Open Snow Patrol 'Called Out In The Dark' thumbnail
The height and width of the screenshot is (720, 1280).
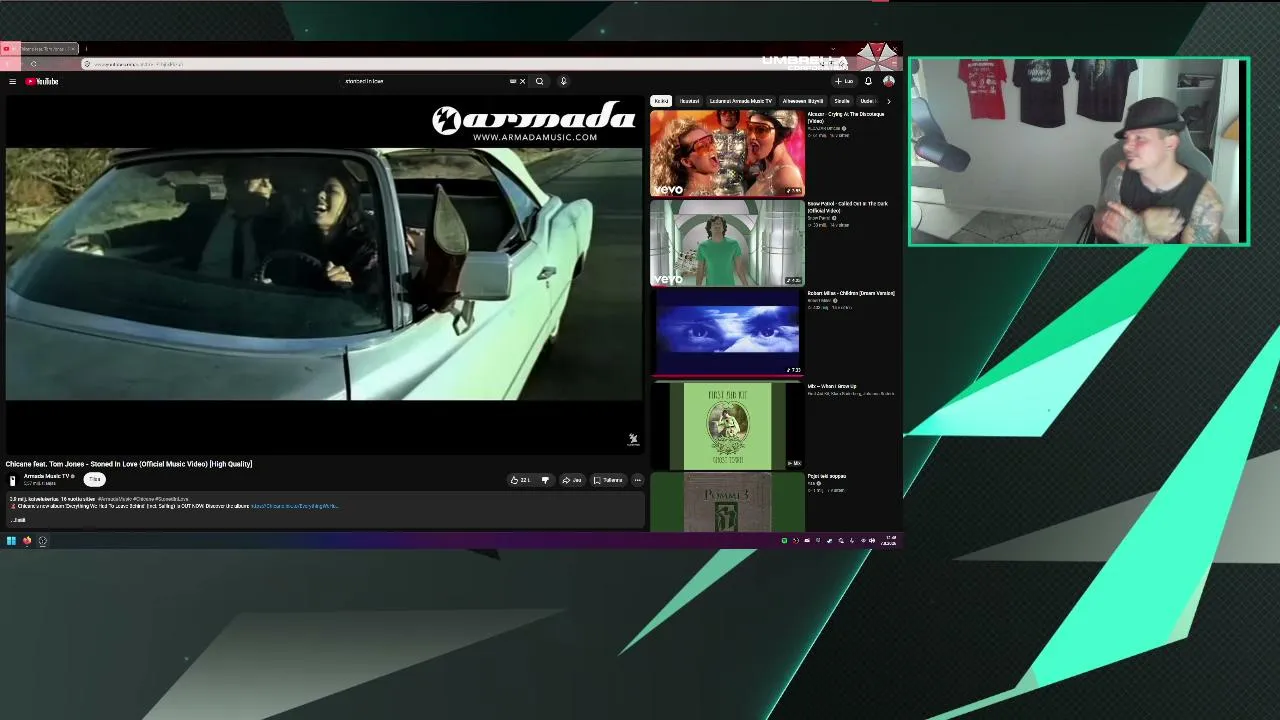click(727, 243)
